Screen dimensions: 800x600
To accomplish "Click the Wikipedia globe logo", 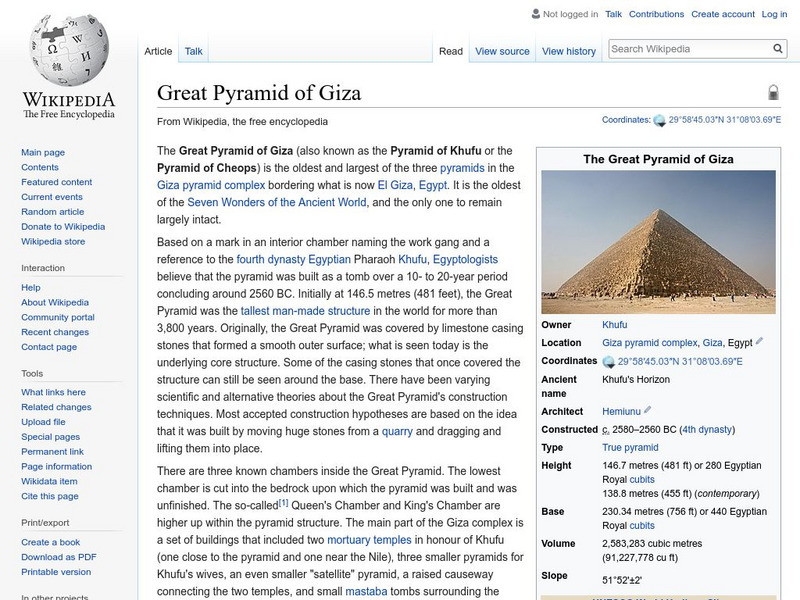I will pos(69,49).
